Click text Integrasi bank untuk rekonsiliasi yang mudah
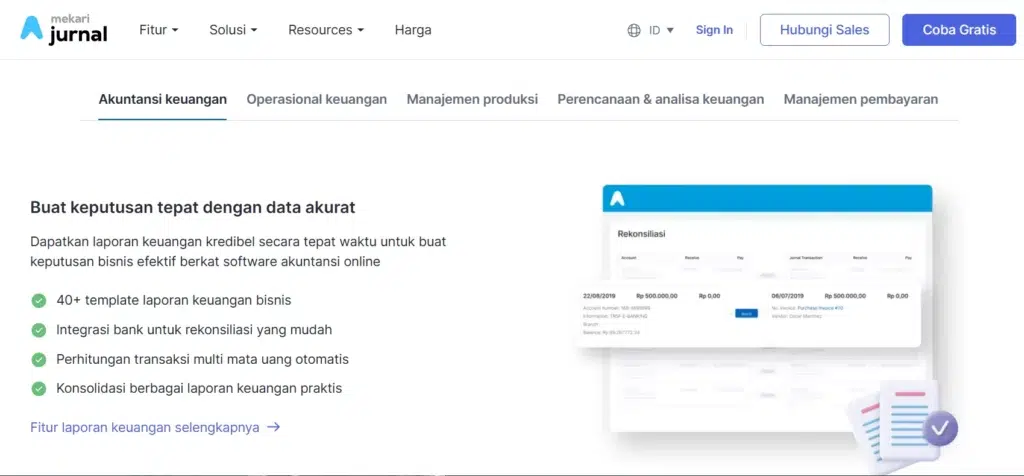This screenshot has width=1024, height=476. coord(194,330)
